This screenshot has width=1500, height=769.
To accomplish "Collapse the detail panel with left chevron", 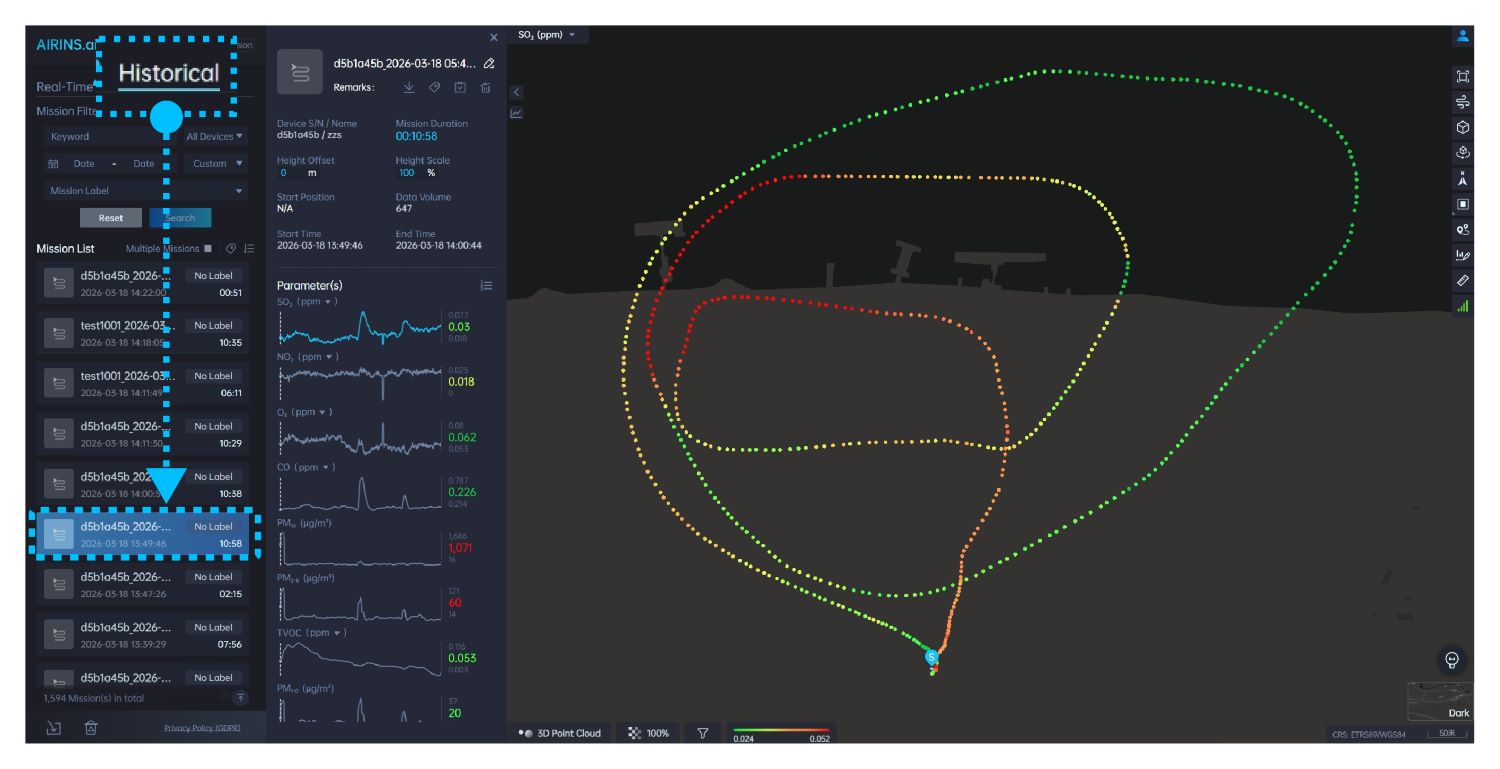I will click(x=516, y=91).
